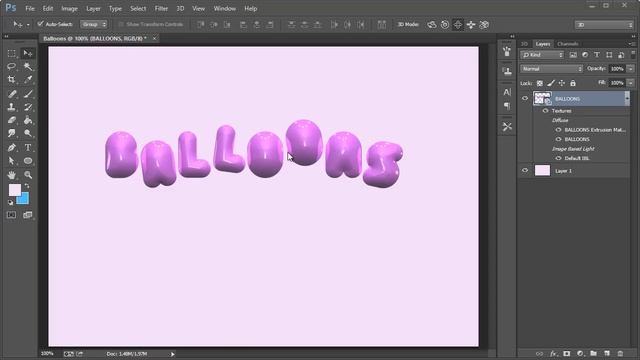This screenshot has height=360, width=640.
Task: Switch to the 3D panel tab
Action: [x=524, y=44]
